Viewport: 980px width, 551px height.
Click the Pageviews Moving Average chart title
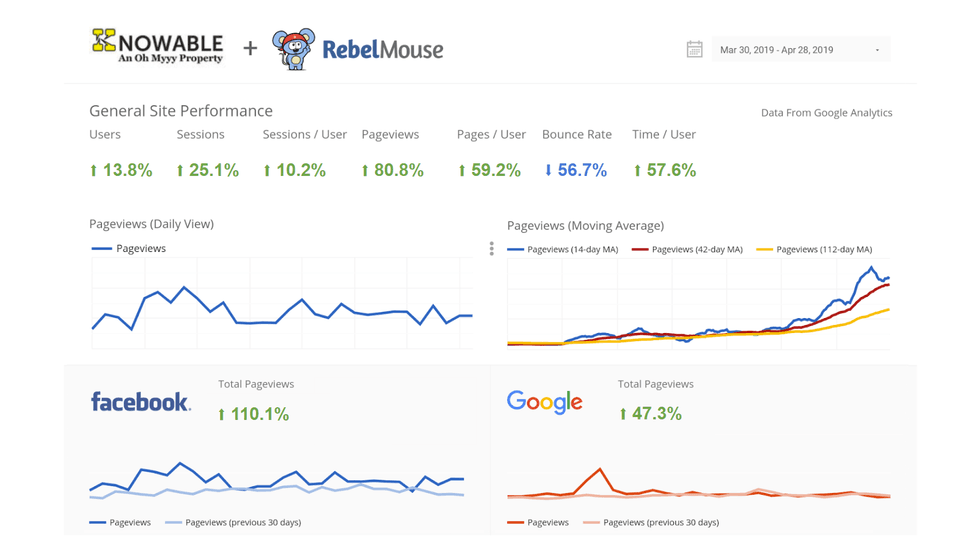585,225
